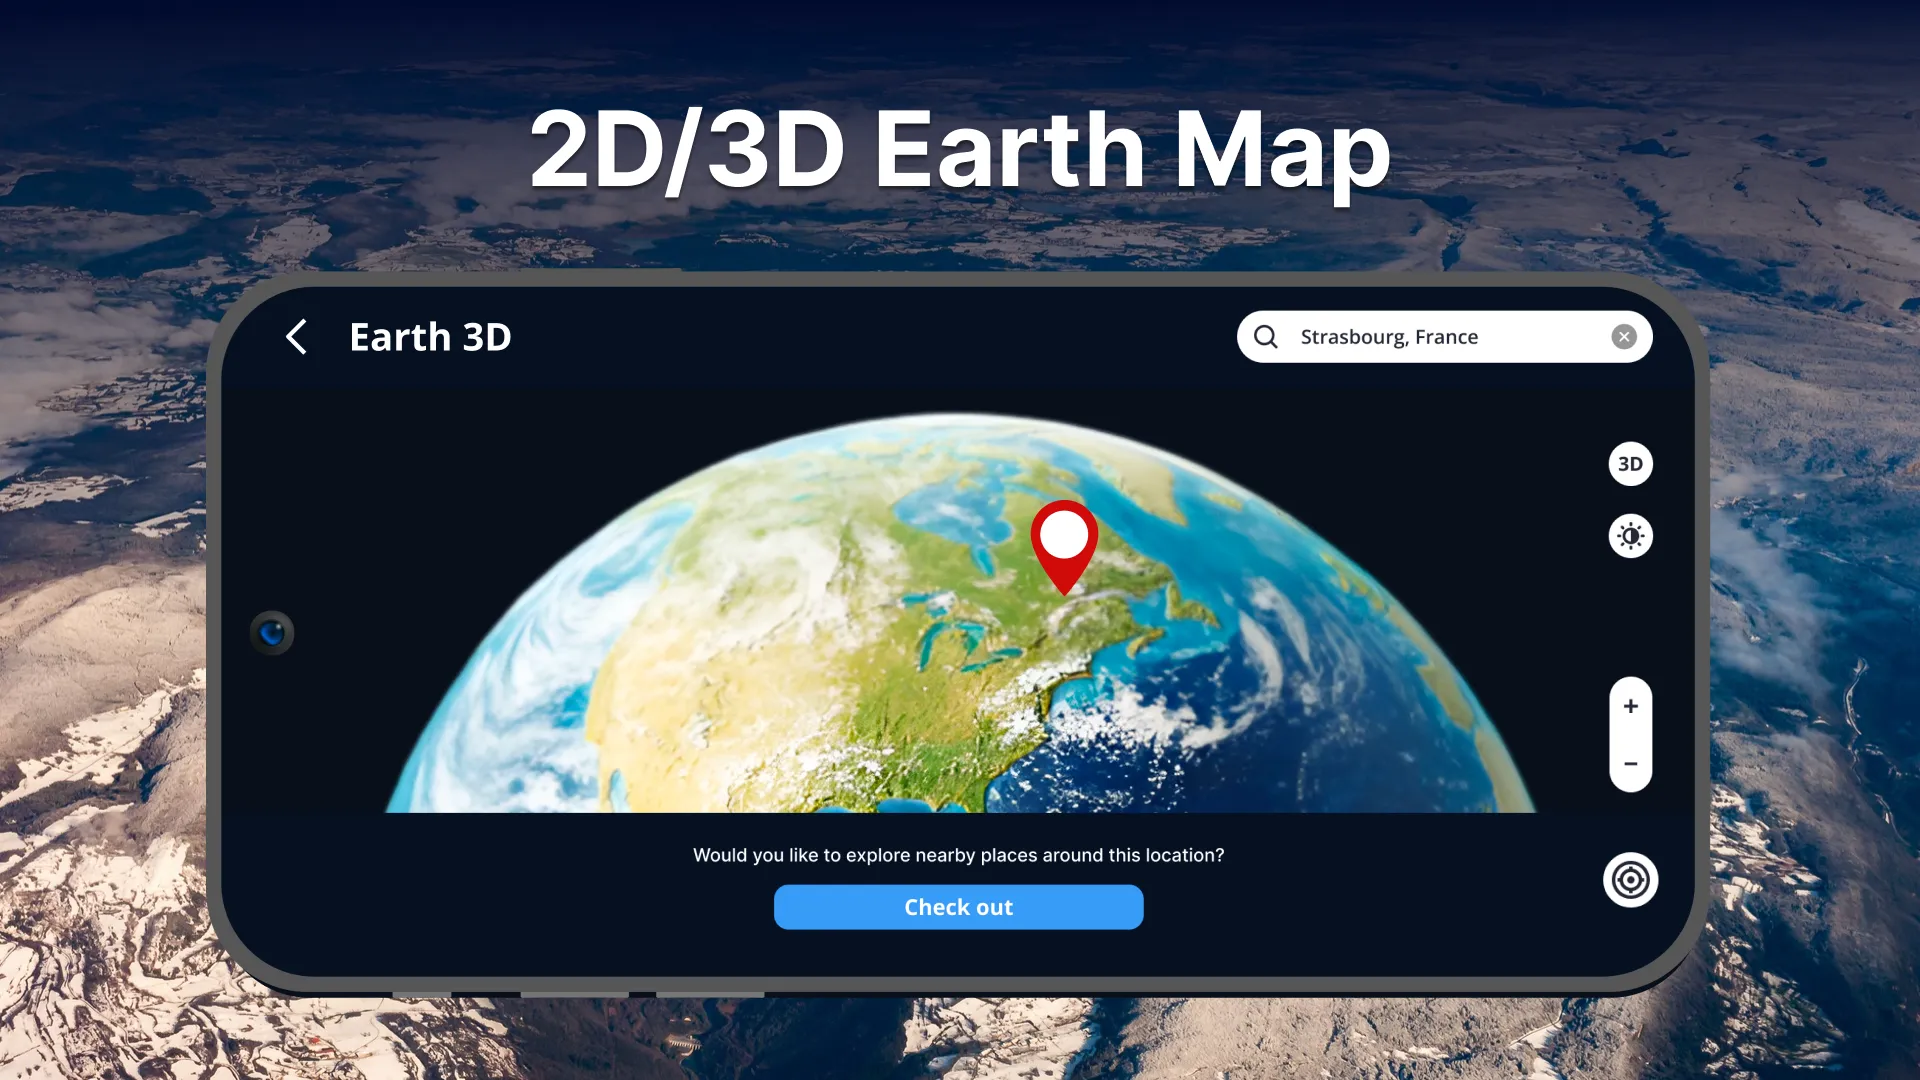Click the search field showing Strasbourg, France
This screenshot has height=1080, width=1920.
pos(1444,337)
